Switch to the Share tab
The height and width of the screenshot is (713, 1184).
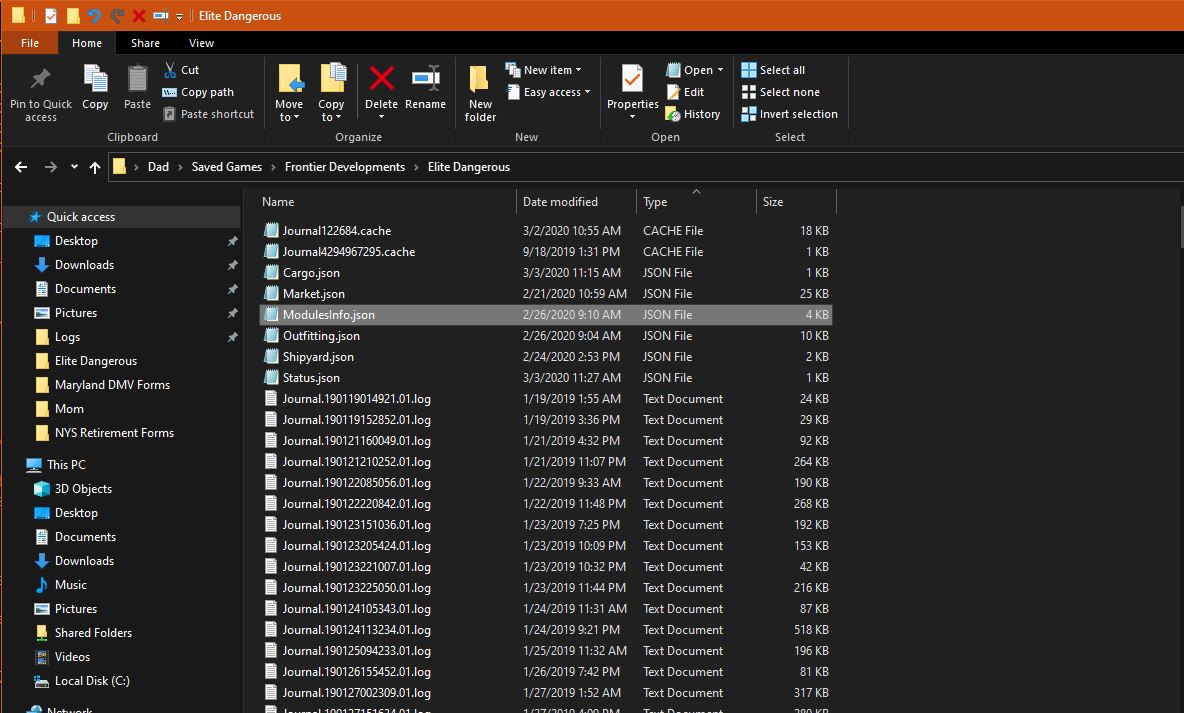pyautogui.click(x=145, y=43)
